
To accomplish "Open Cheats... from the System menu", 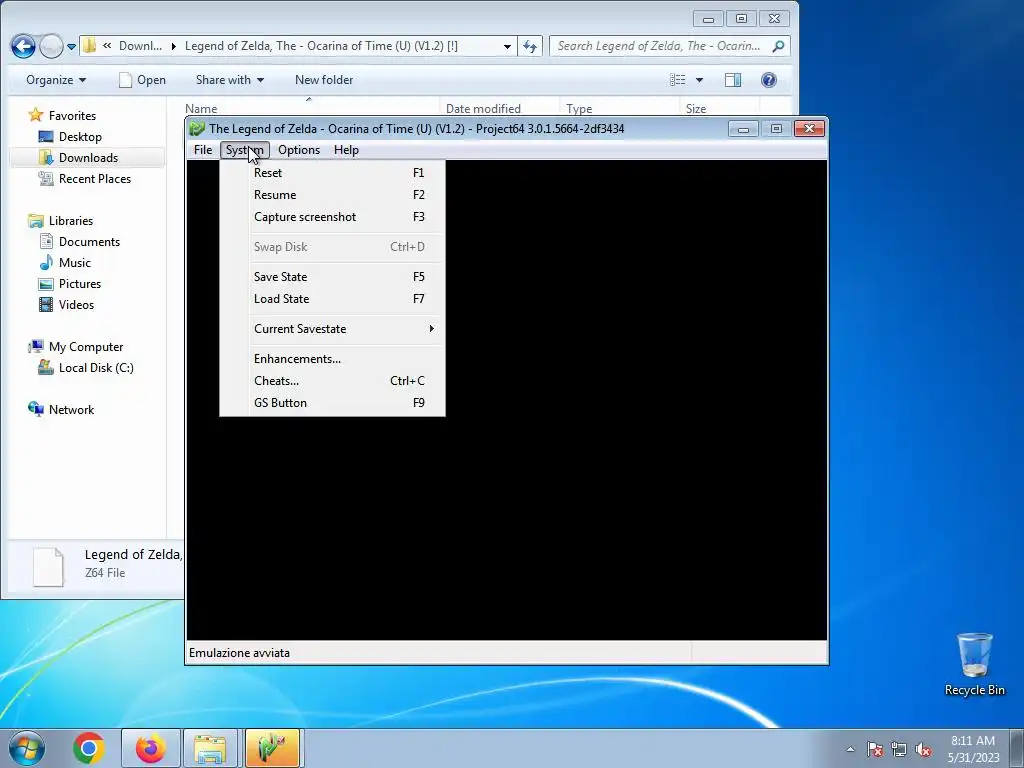I will tap(332, 381).
